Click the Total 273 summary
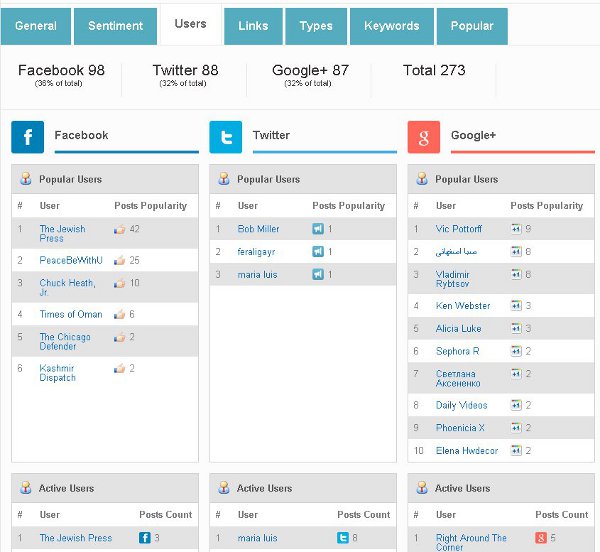This screenshot has width=600, height=552. 434,70
